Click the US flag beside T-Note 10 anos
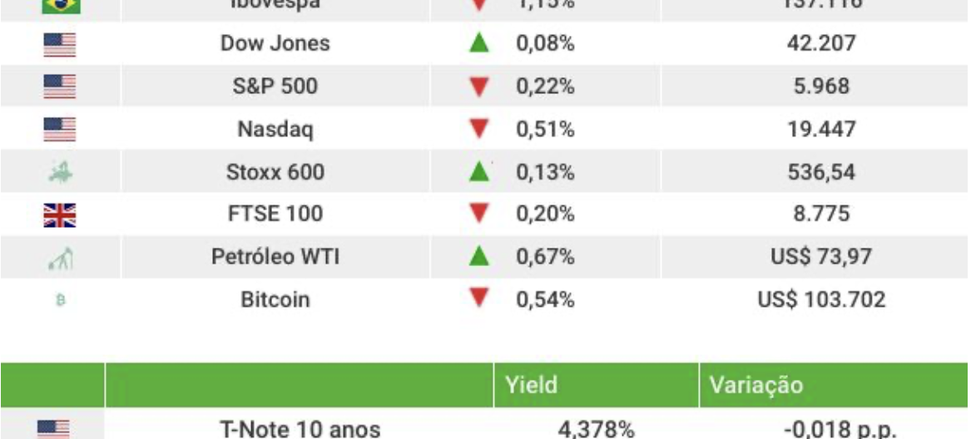Viewport: 971px width, 439px height. [53, 430]
